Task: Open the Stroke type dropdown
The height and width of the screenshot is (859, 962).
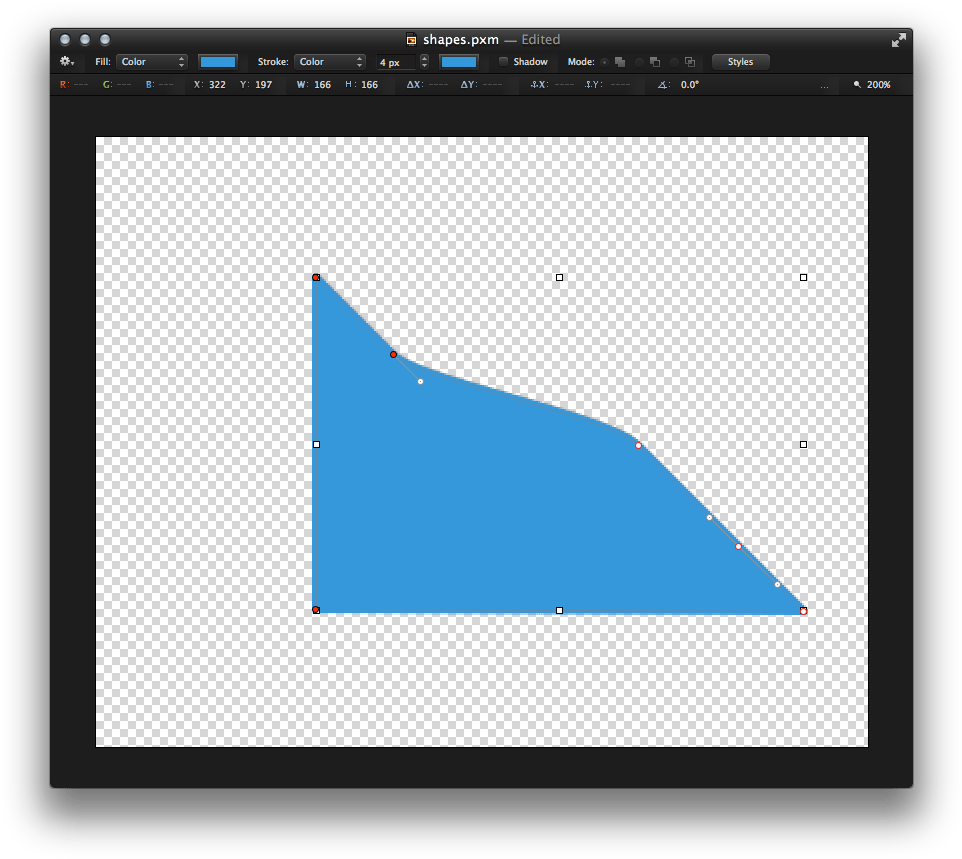Action: [x=329, y=61]
